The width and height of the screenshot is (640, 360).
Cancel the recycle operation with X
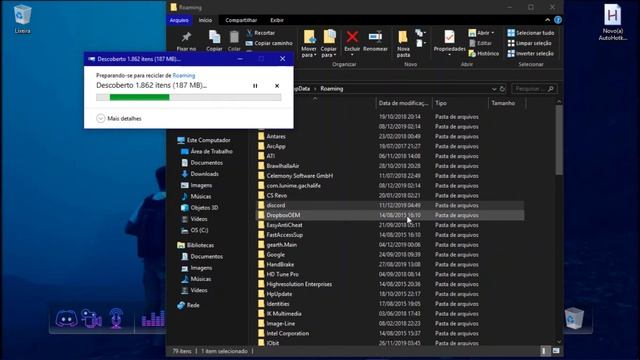pos(277,86)
